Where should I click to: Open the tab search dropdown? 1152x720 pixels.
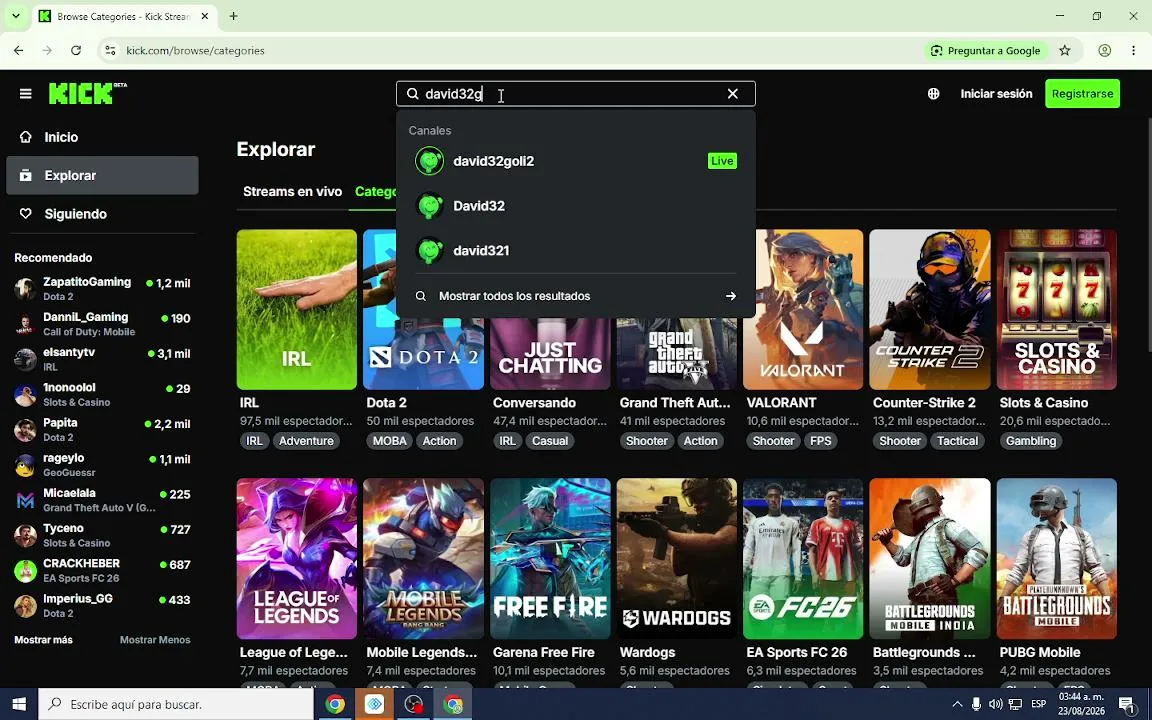click(x=15, y=16)
